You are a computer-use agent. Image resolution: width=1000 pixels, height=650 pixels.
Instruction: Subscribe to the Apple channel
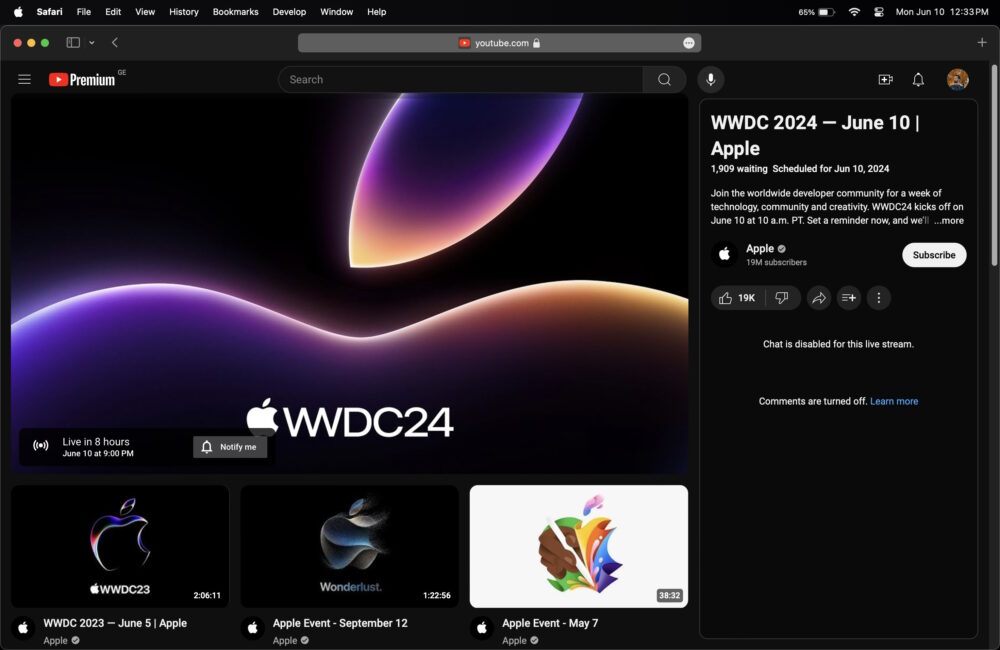[x=933, y=255]
